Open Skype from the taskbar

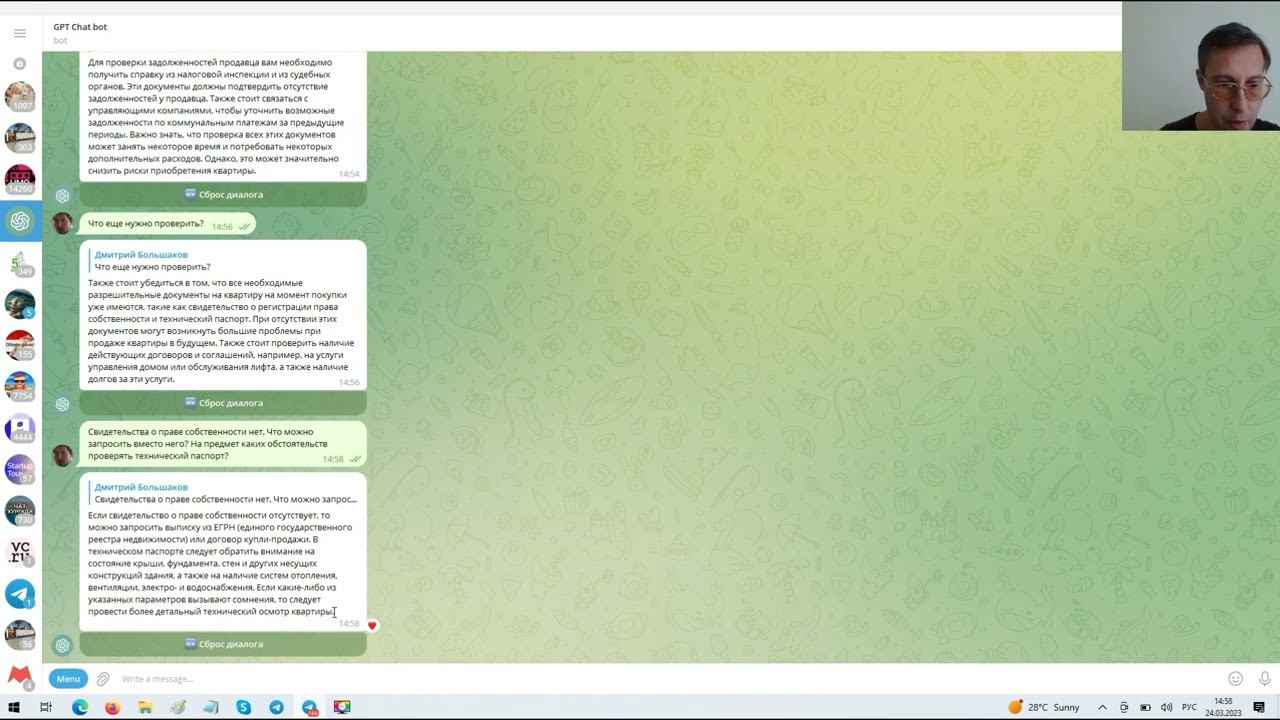point(244,707)
